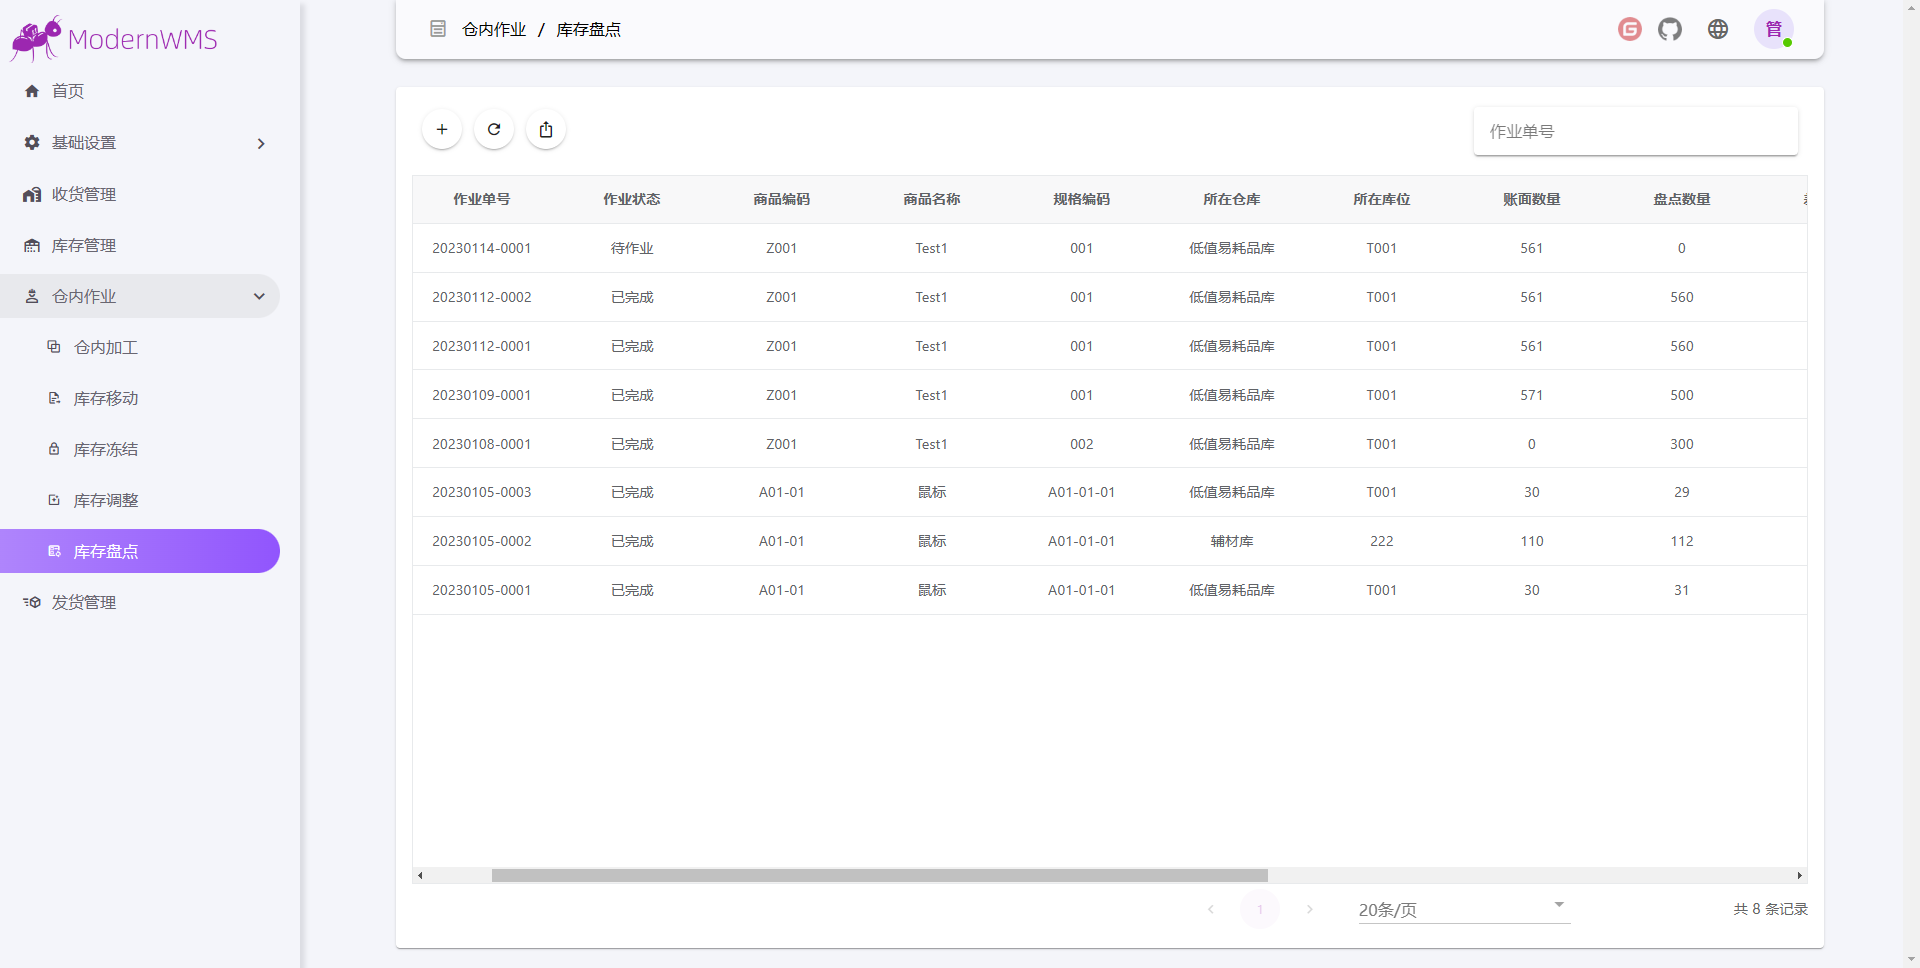Click the breadcrumb menu document icon
1920x968 pixels.
click(x=438, y=29)
